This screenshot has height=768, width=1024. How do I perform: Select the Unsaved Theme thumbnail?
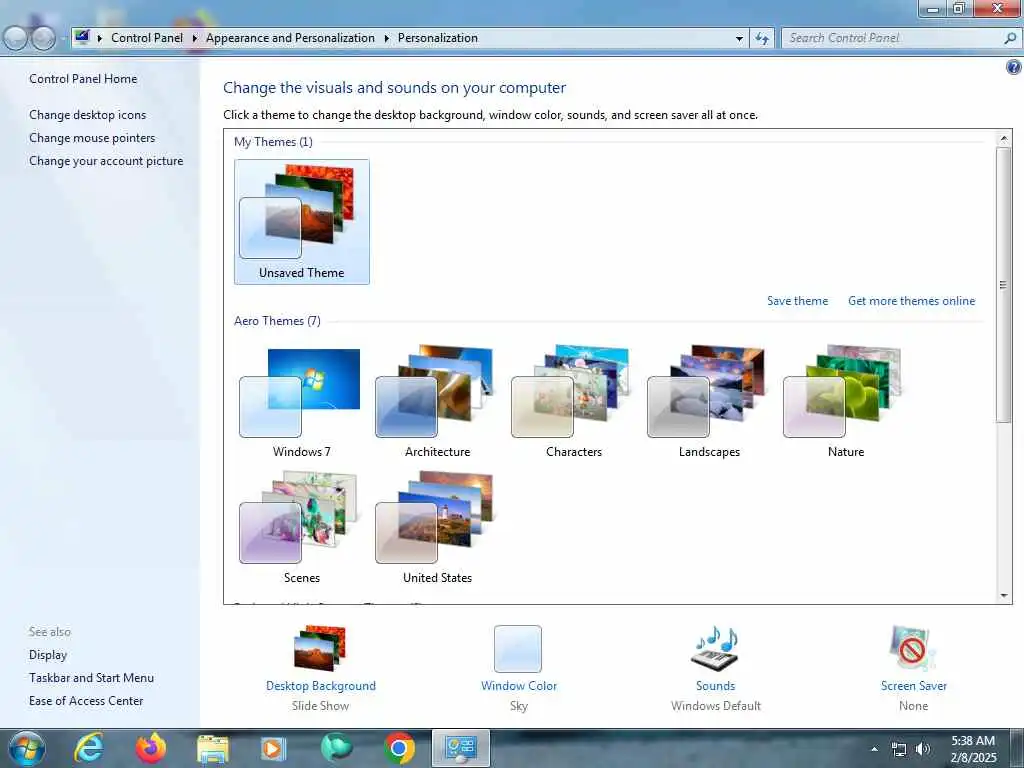coord(302,221)
